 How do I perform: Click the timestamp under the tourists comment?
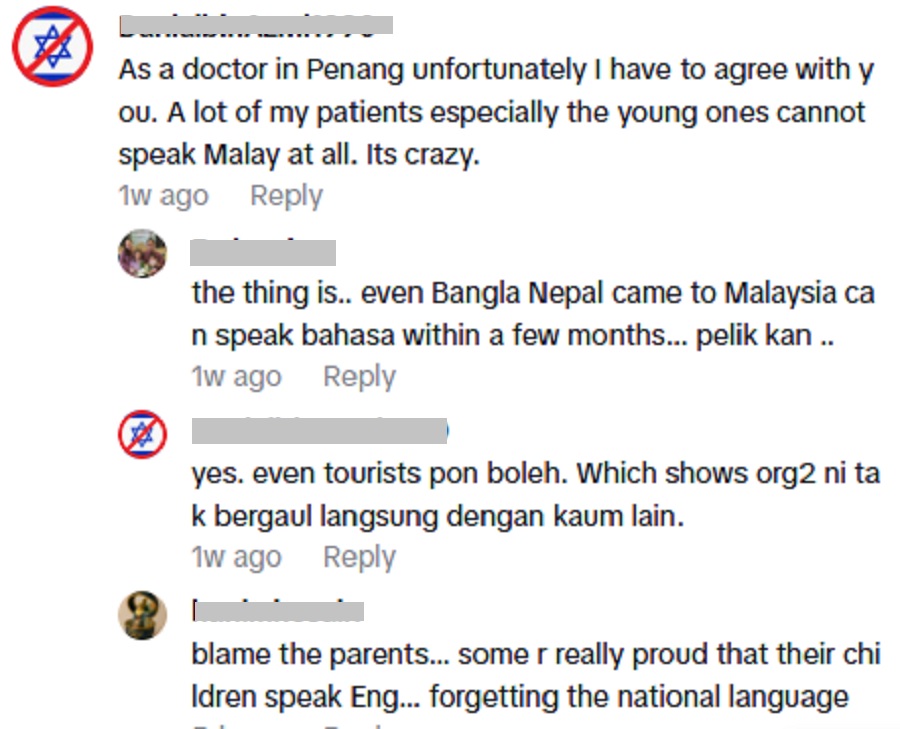(x=236, y=557)
